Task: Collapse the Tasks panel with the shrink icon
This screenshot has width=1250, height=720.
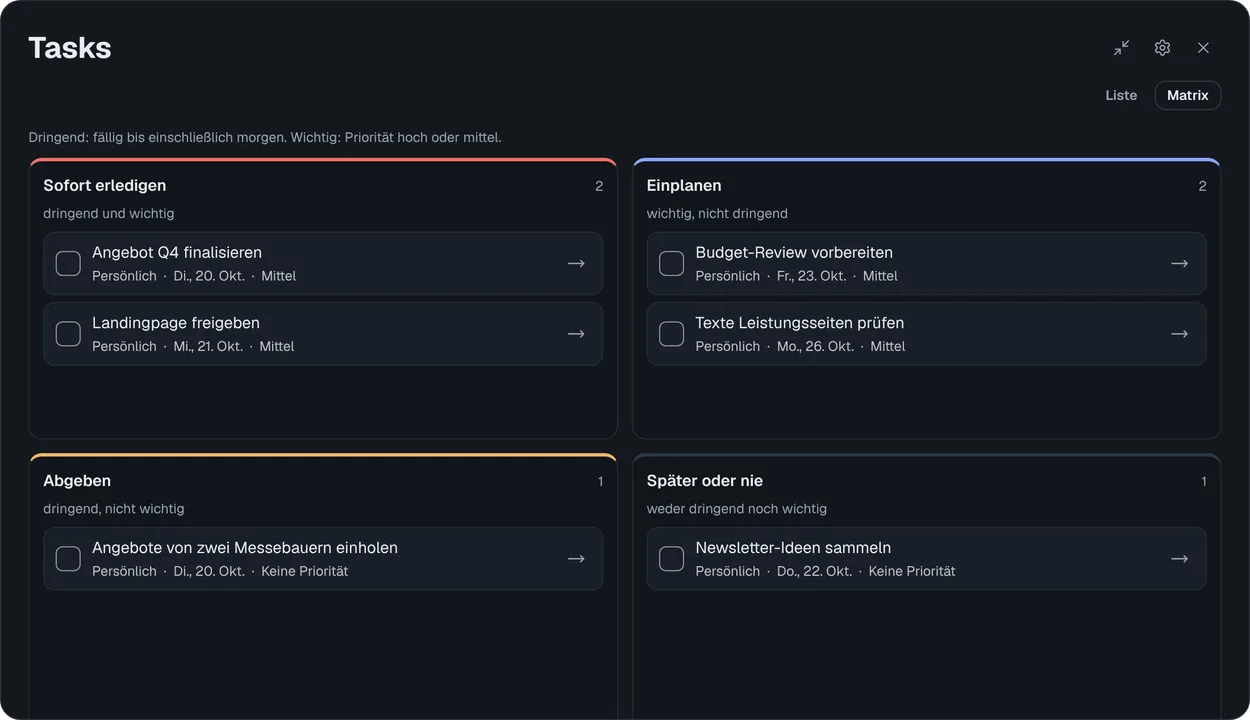Action: (1121, 48)
